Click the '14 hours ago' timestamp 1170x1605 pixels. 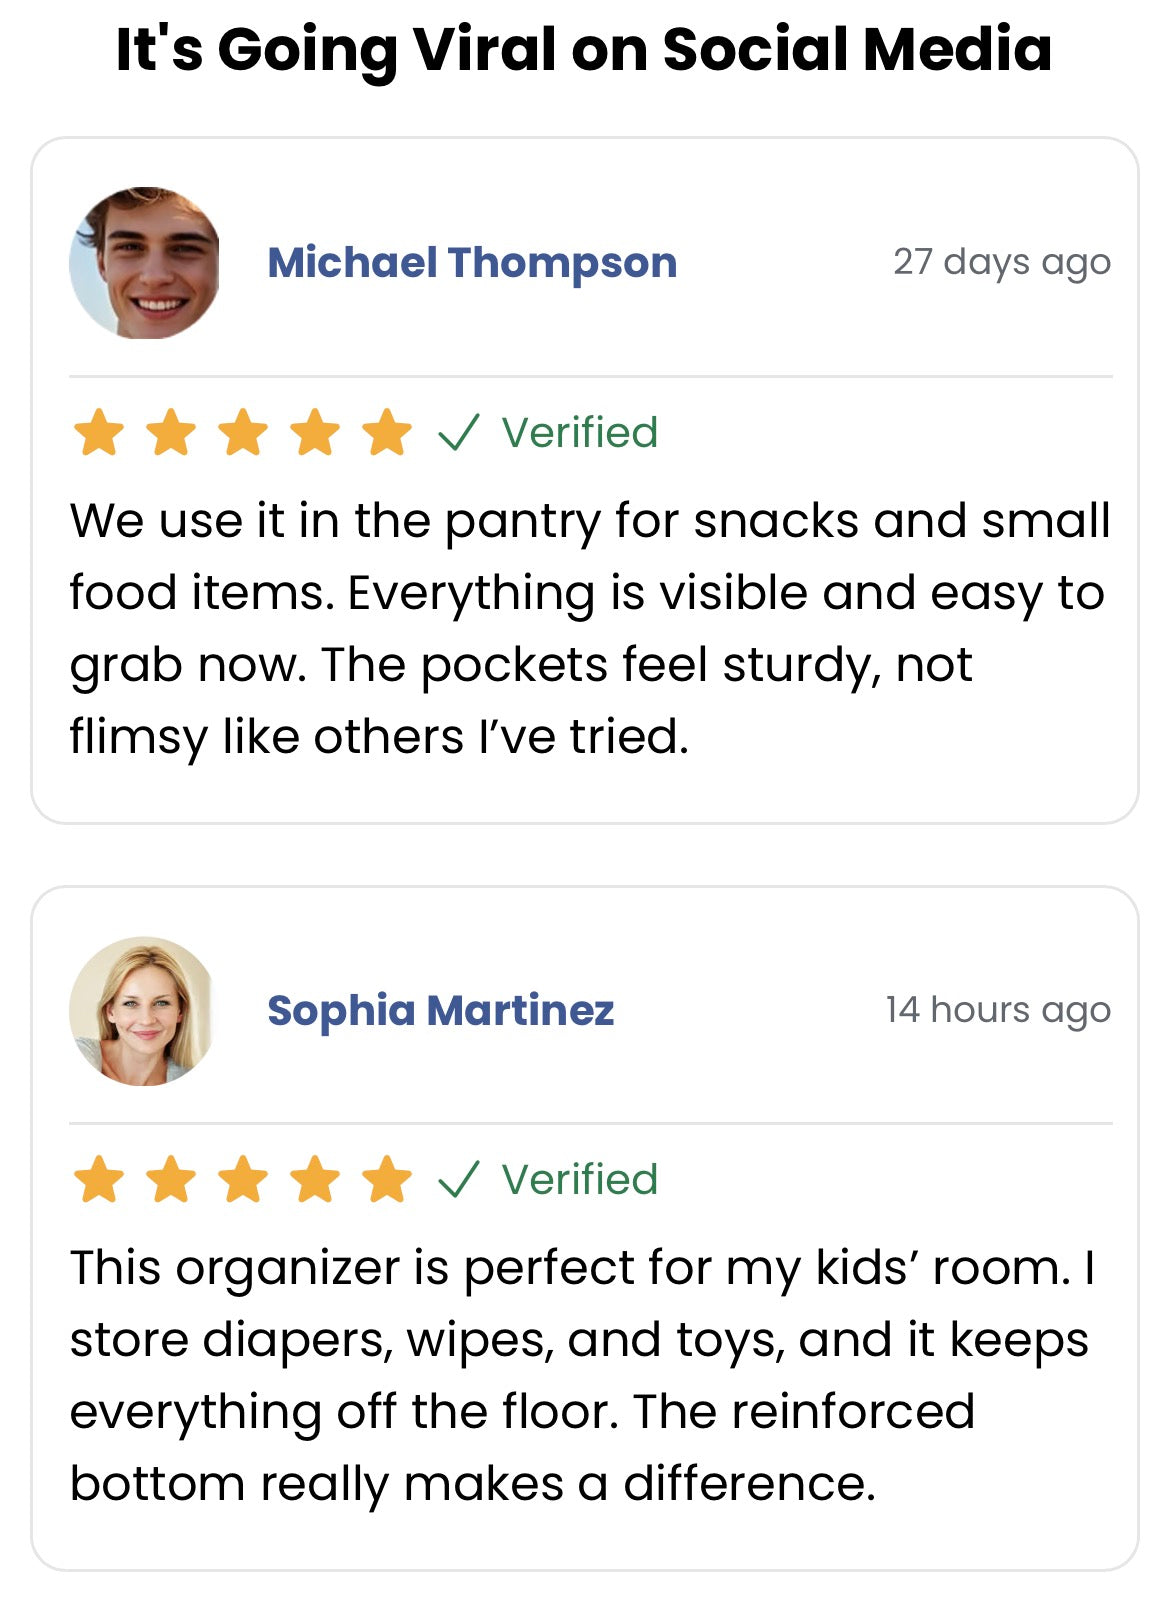(x=998, y=1010)
